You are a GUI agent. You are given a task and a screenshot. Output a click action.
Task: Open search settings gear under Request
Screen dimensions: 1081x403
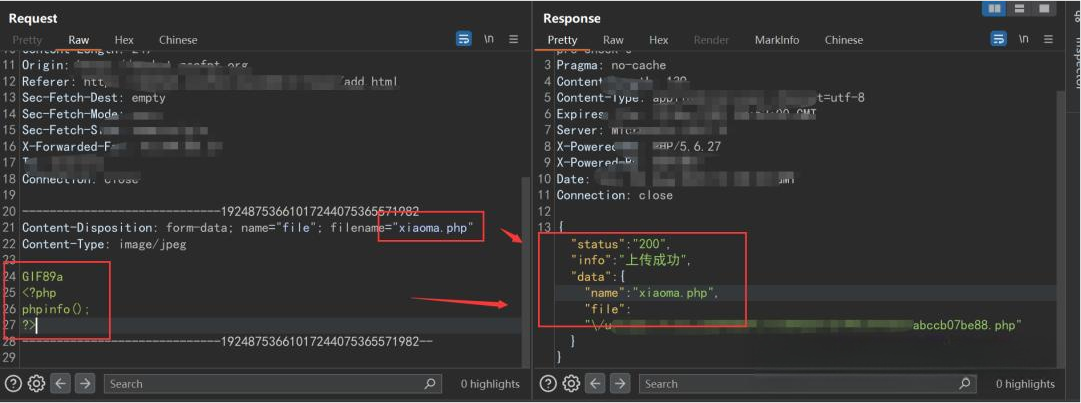point(37,384)
